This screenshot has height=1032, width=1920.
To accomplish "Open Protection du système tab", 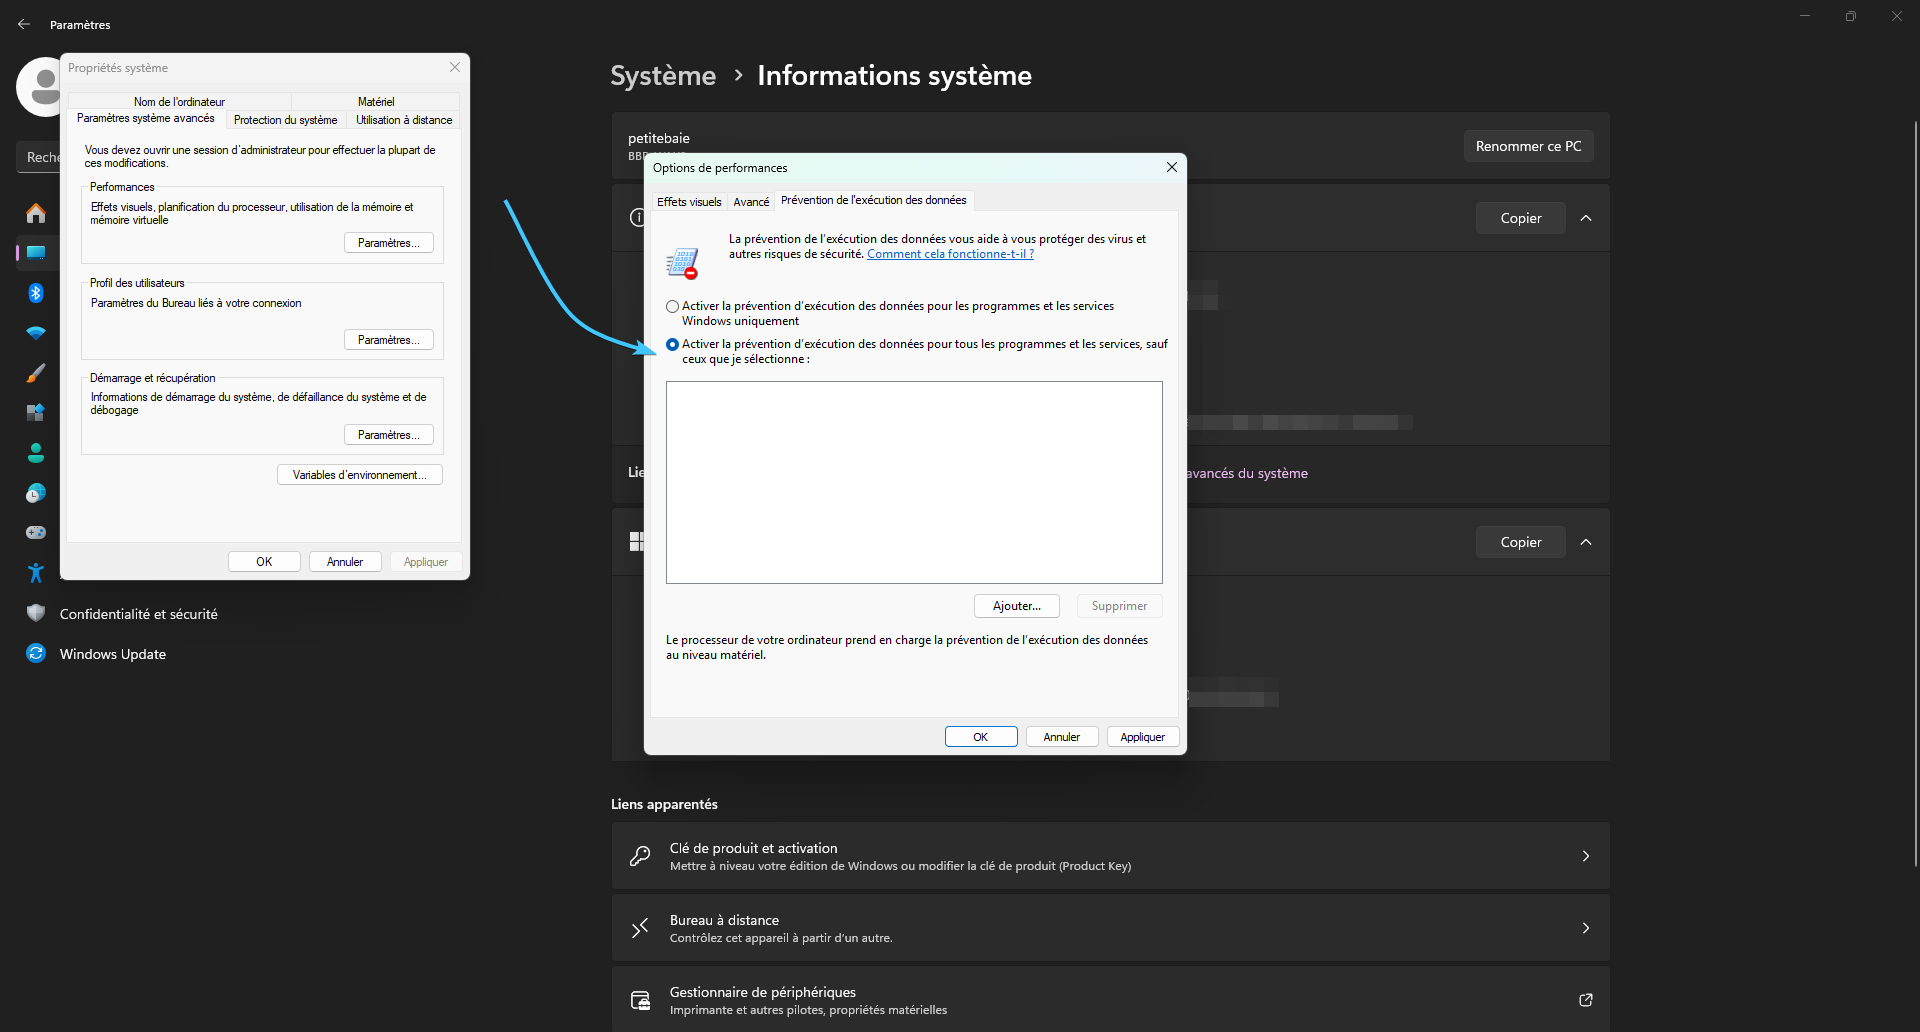I will click(x=286, y=120).
